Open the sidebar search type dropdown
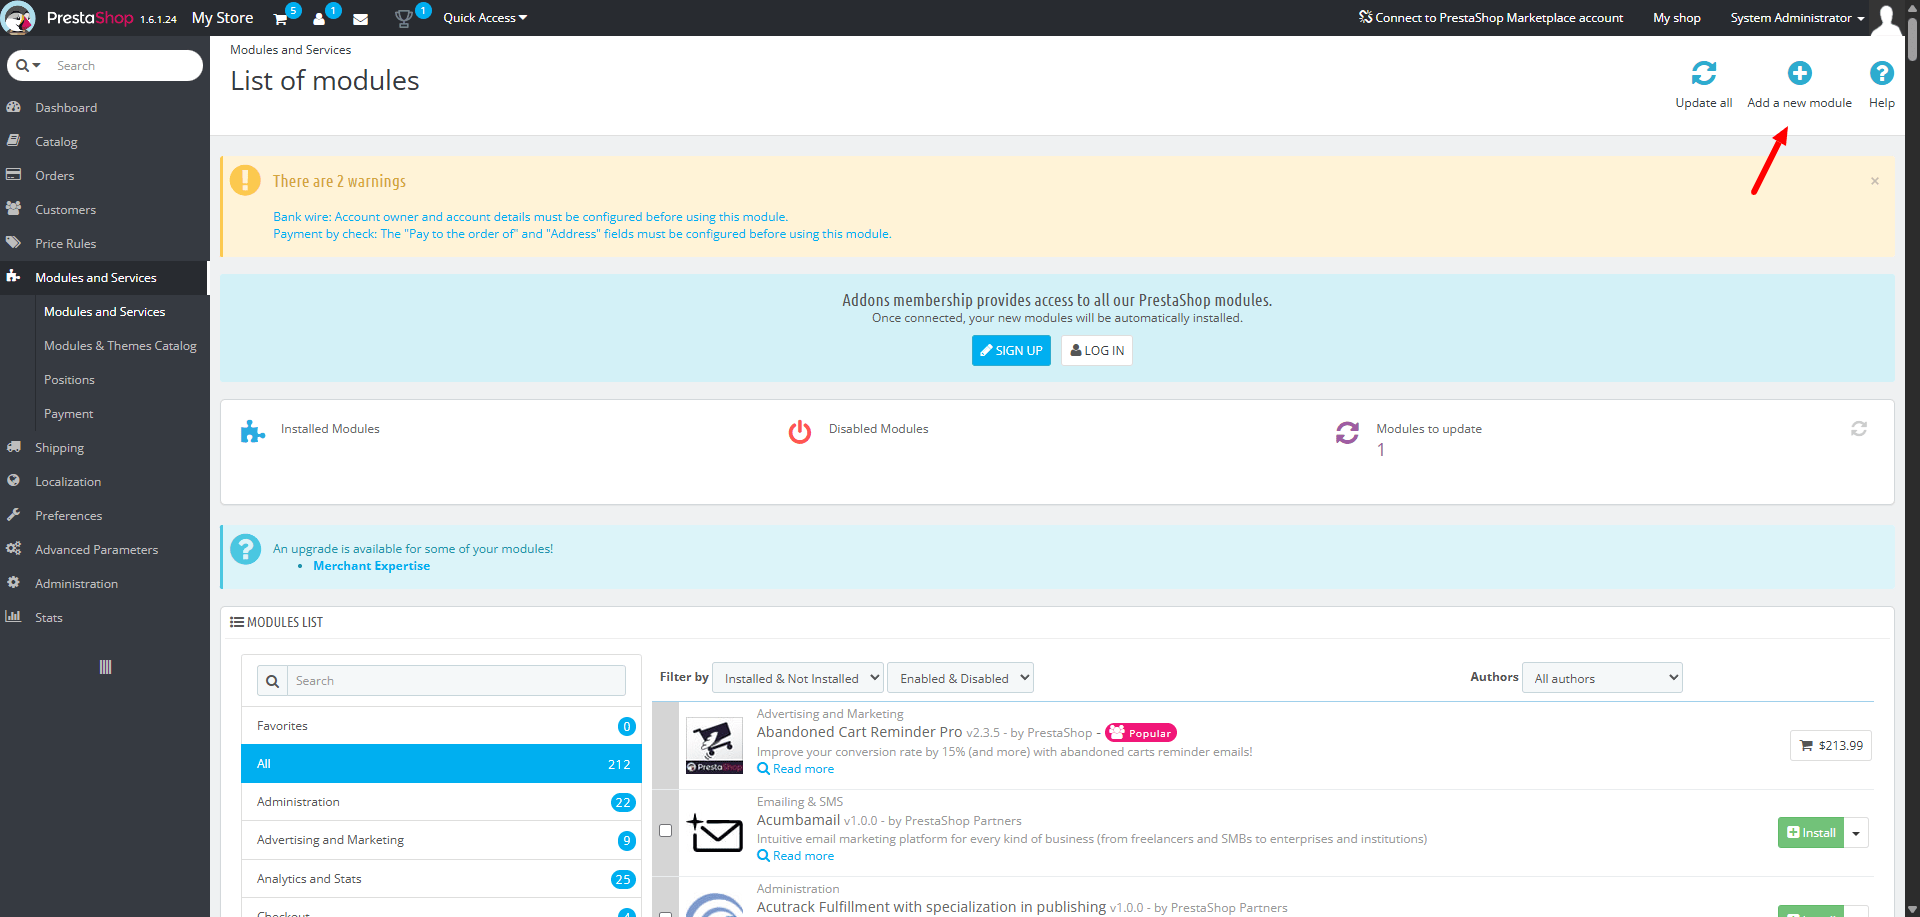 (x=28, y=66)
